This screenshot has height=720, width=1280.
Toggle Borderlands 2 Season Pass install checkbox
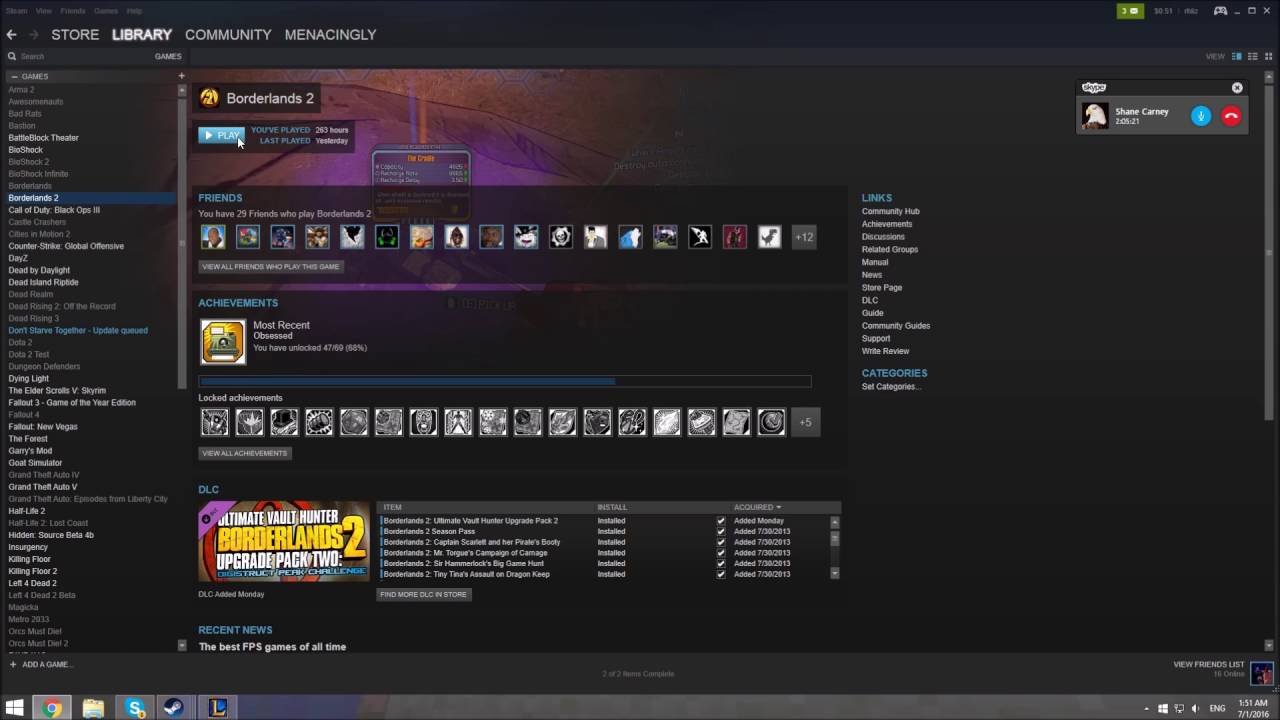pos(721,532)
